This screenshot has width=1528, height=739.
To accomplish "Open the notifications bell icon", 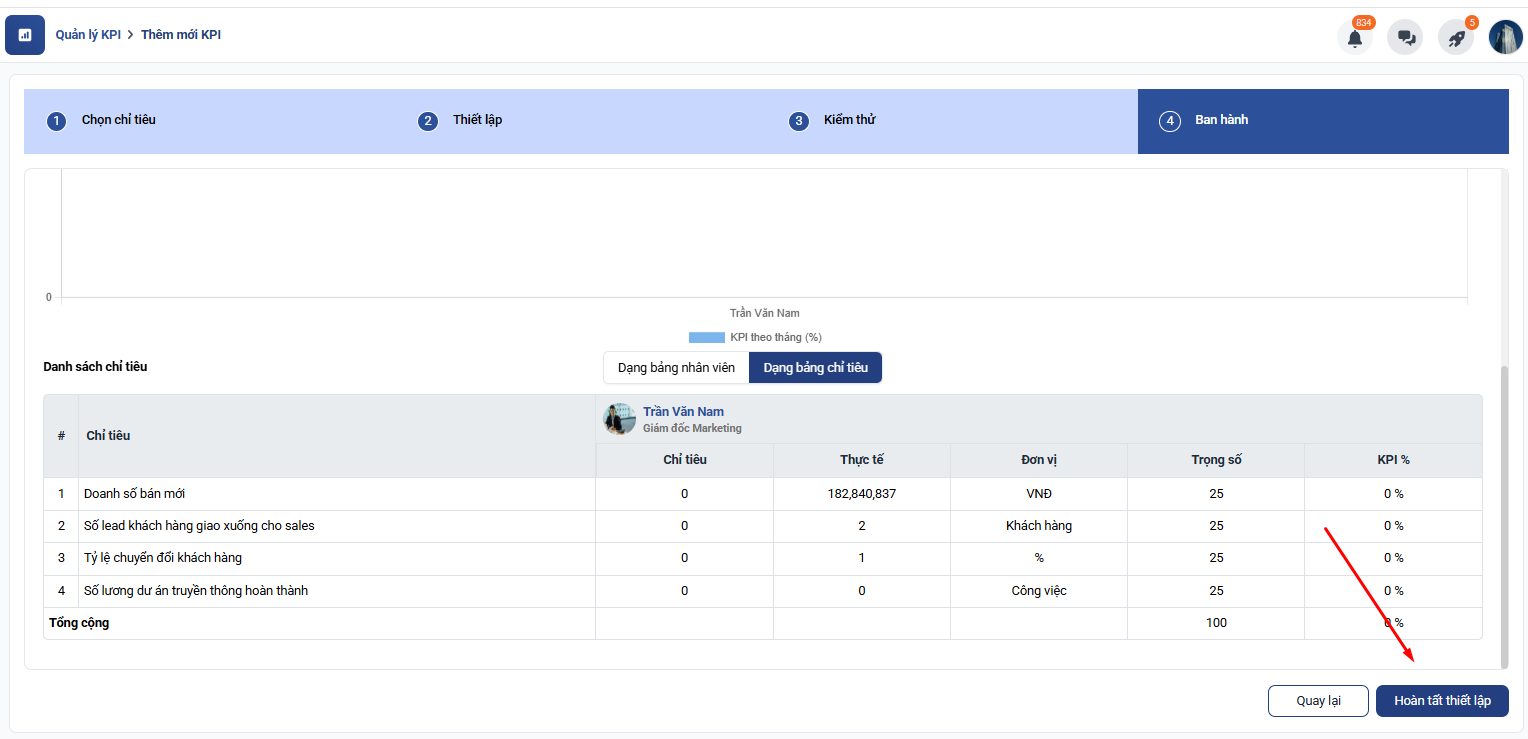I will pyautogui.click(x=1354, y=38).
